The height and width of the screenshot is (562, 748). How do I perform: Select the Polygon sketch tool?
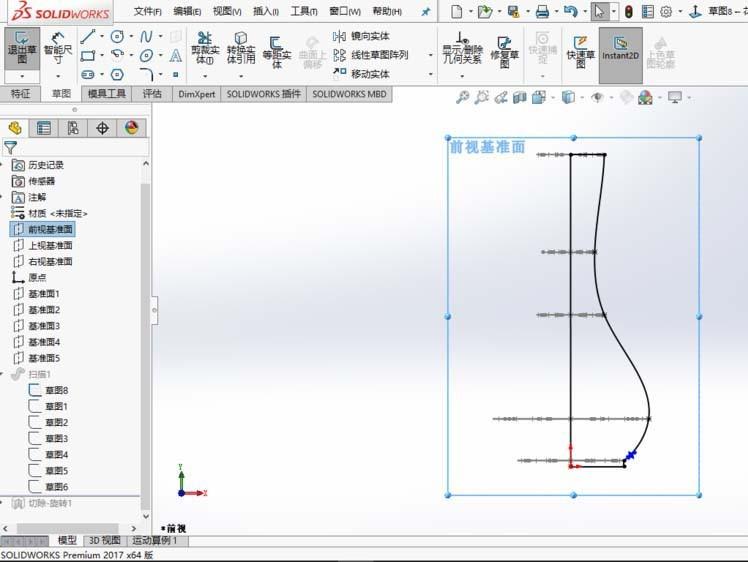117,74
